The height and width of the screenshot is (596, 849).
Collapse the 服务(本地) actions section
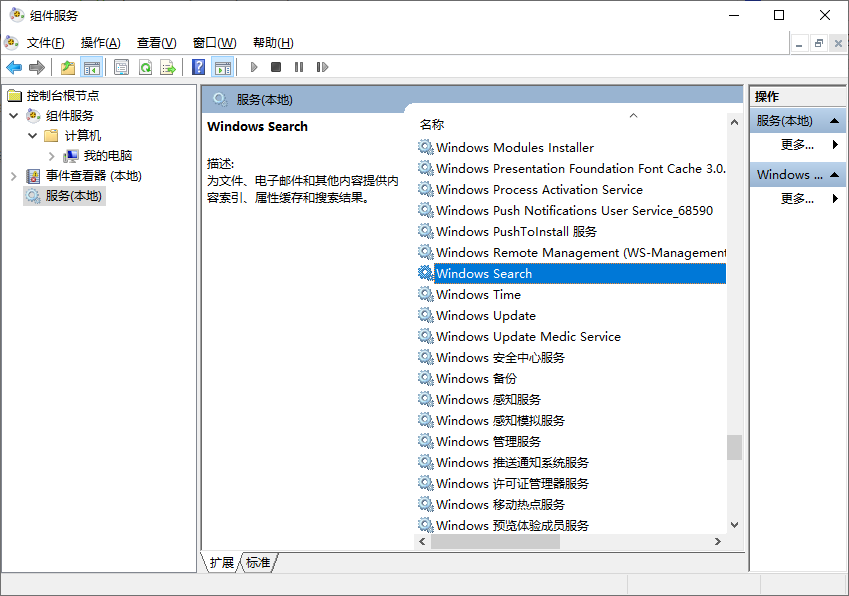coord(834,121)
